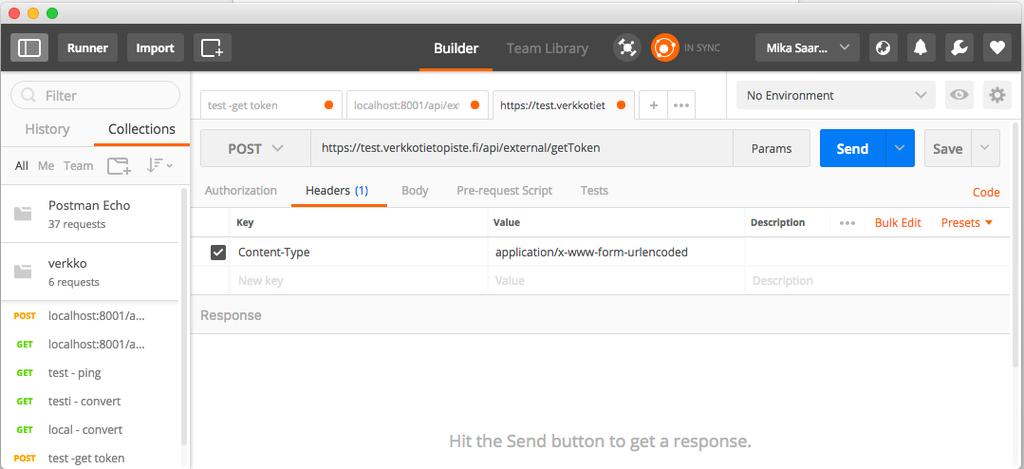Open the No Environment selector
The image size is (1024, 469).
[x=836, y=95]
